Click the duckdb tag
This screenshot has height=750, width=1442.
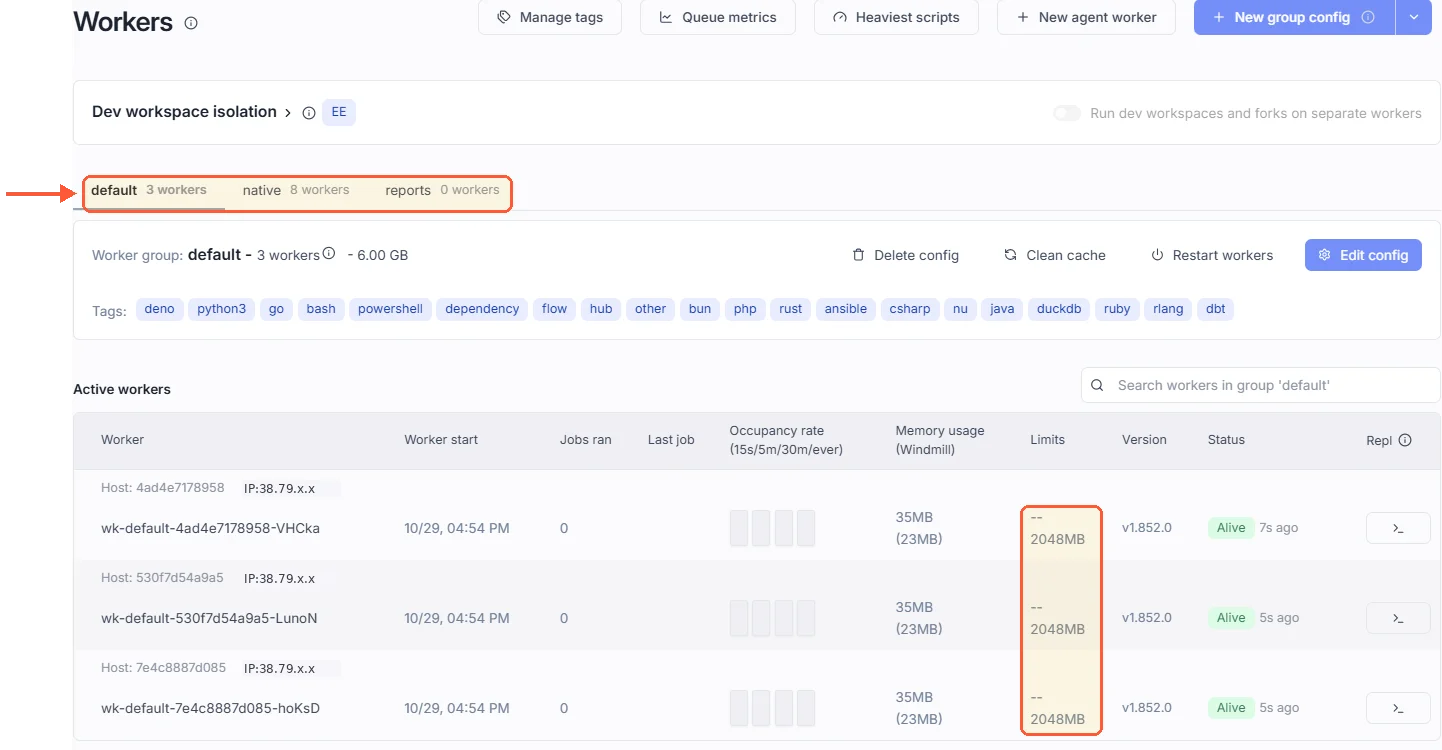click(x=1058, y=309)
